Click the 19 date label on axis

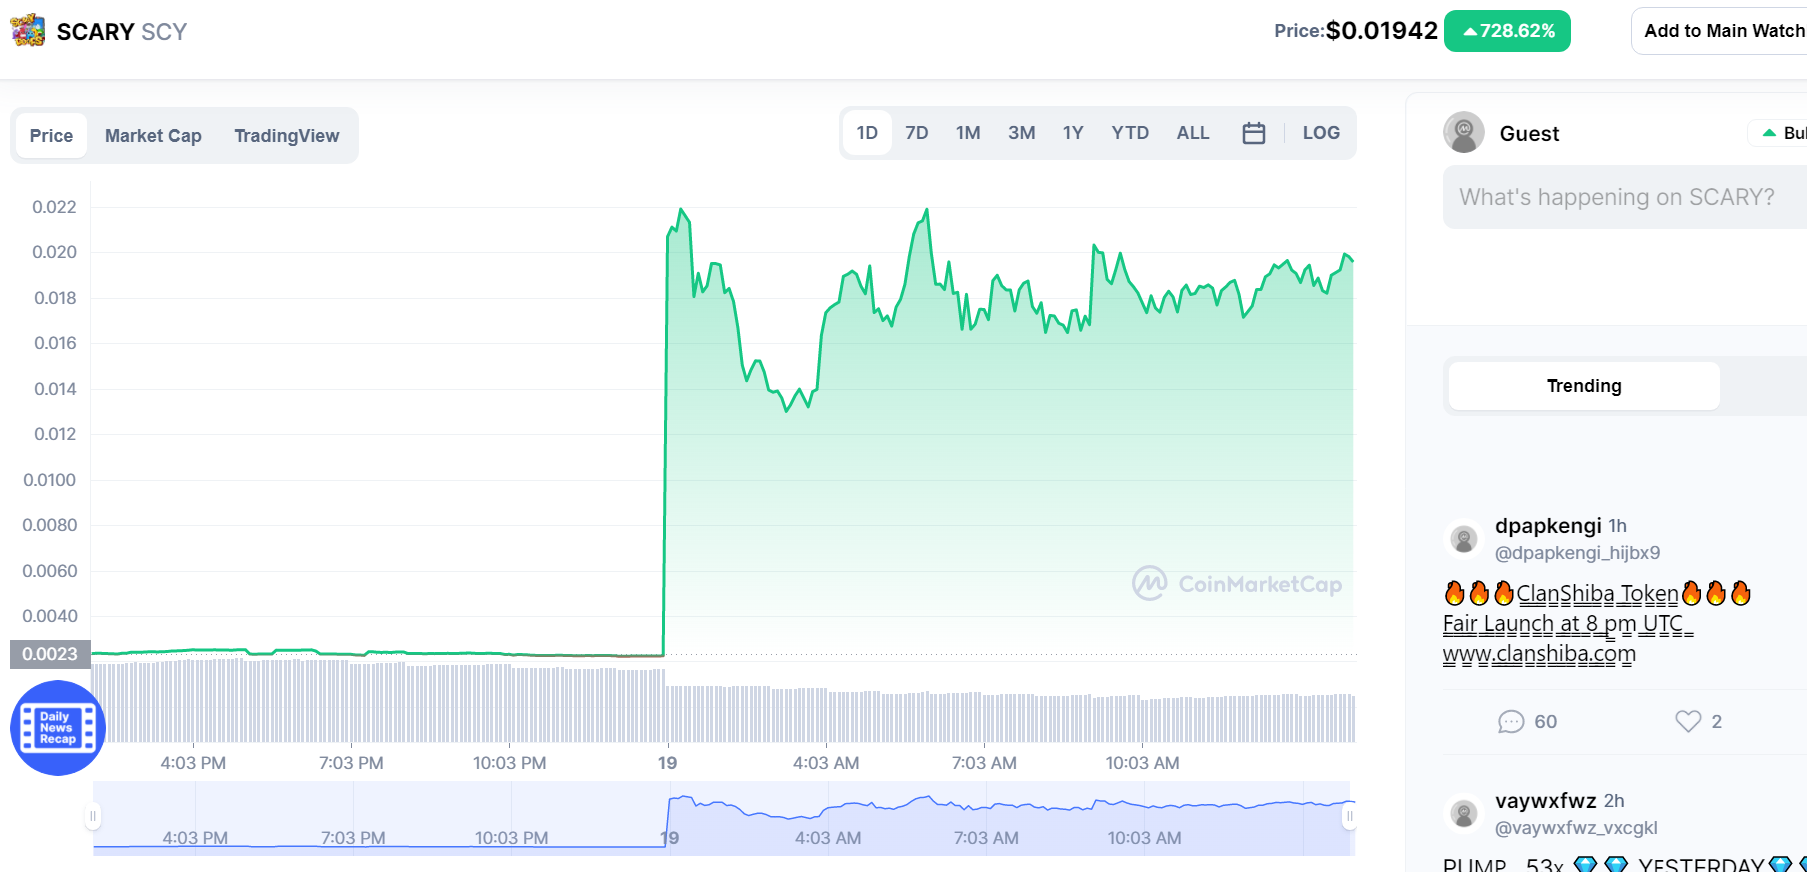click(667, 763)
